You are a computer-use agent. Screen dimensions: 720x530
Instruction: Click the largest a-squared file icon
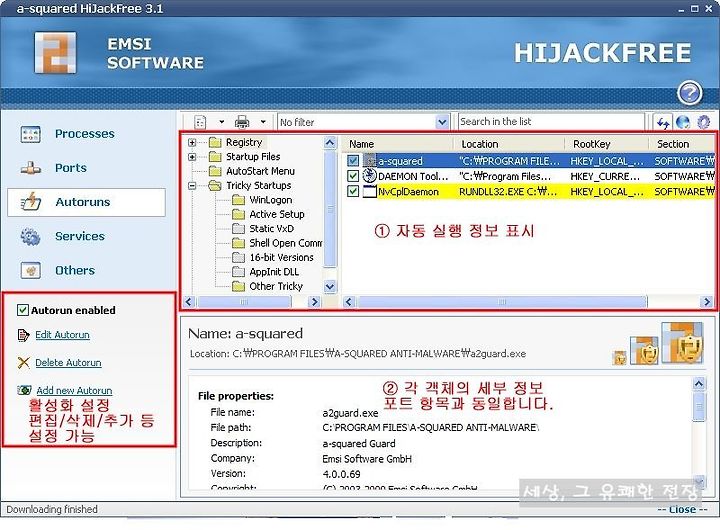point(682,343)
